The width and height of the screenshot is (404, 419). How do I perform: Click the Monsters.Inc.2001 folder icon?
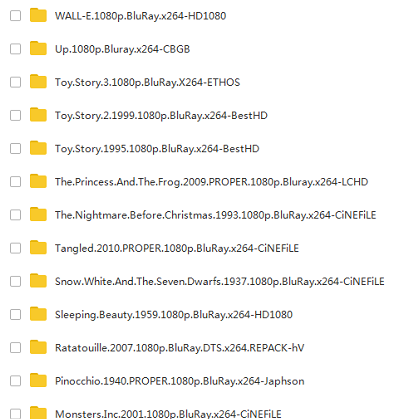click(38, 413)
